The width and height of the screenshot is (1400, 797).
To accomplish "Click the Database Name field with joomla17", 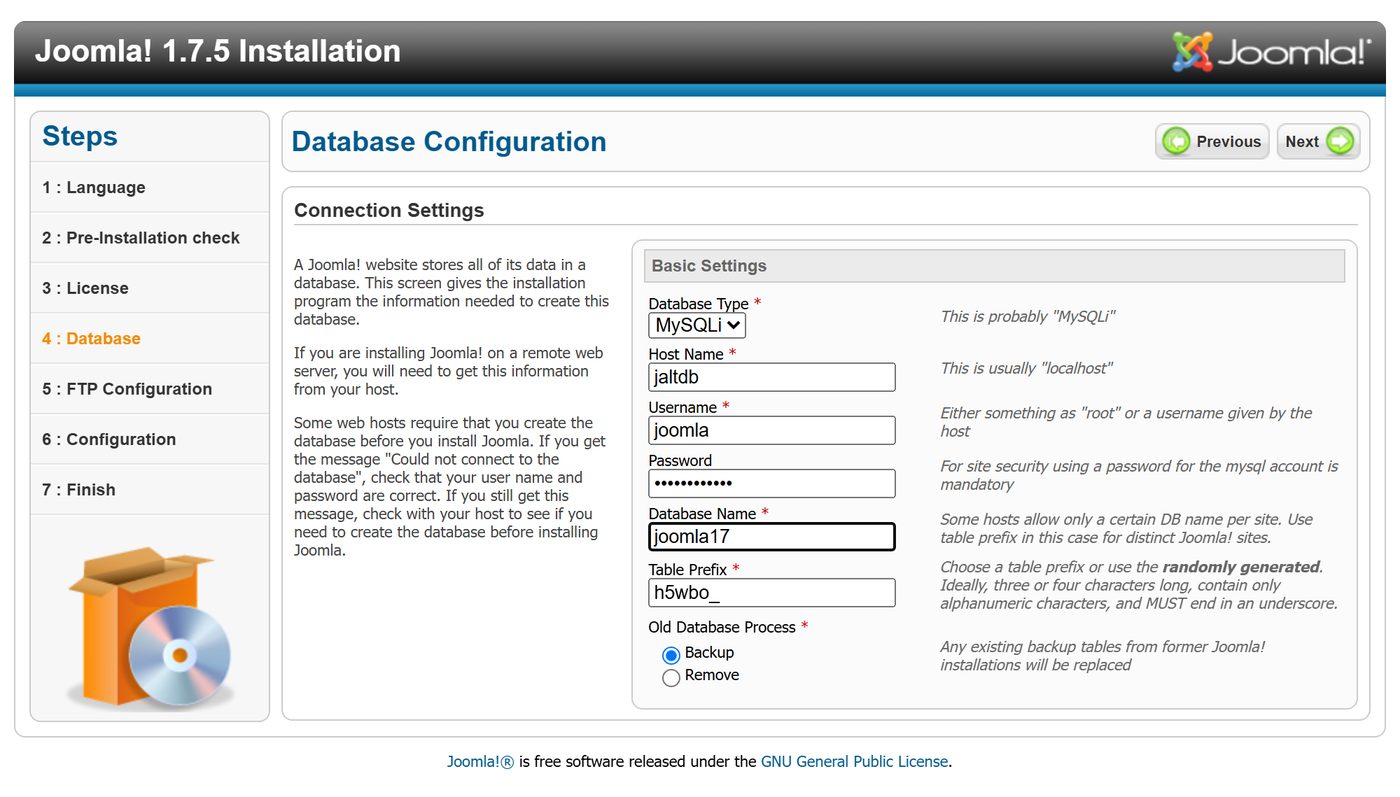I will pyautogui.click(x=772, y=537).
